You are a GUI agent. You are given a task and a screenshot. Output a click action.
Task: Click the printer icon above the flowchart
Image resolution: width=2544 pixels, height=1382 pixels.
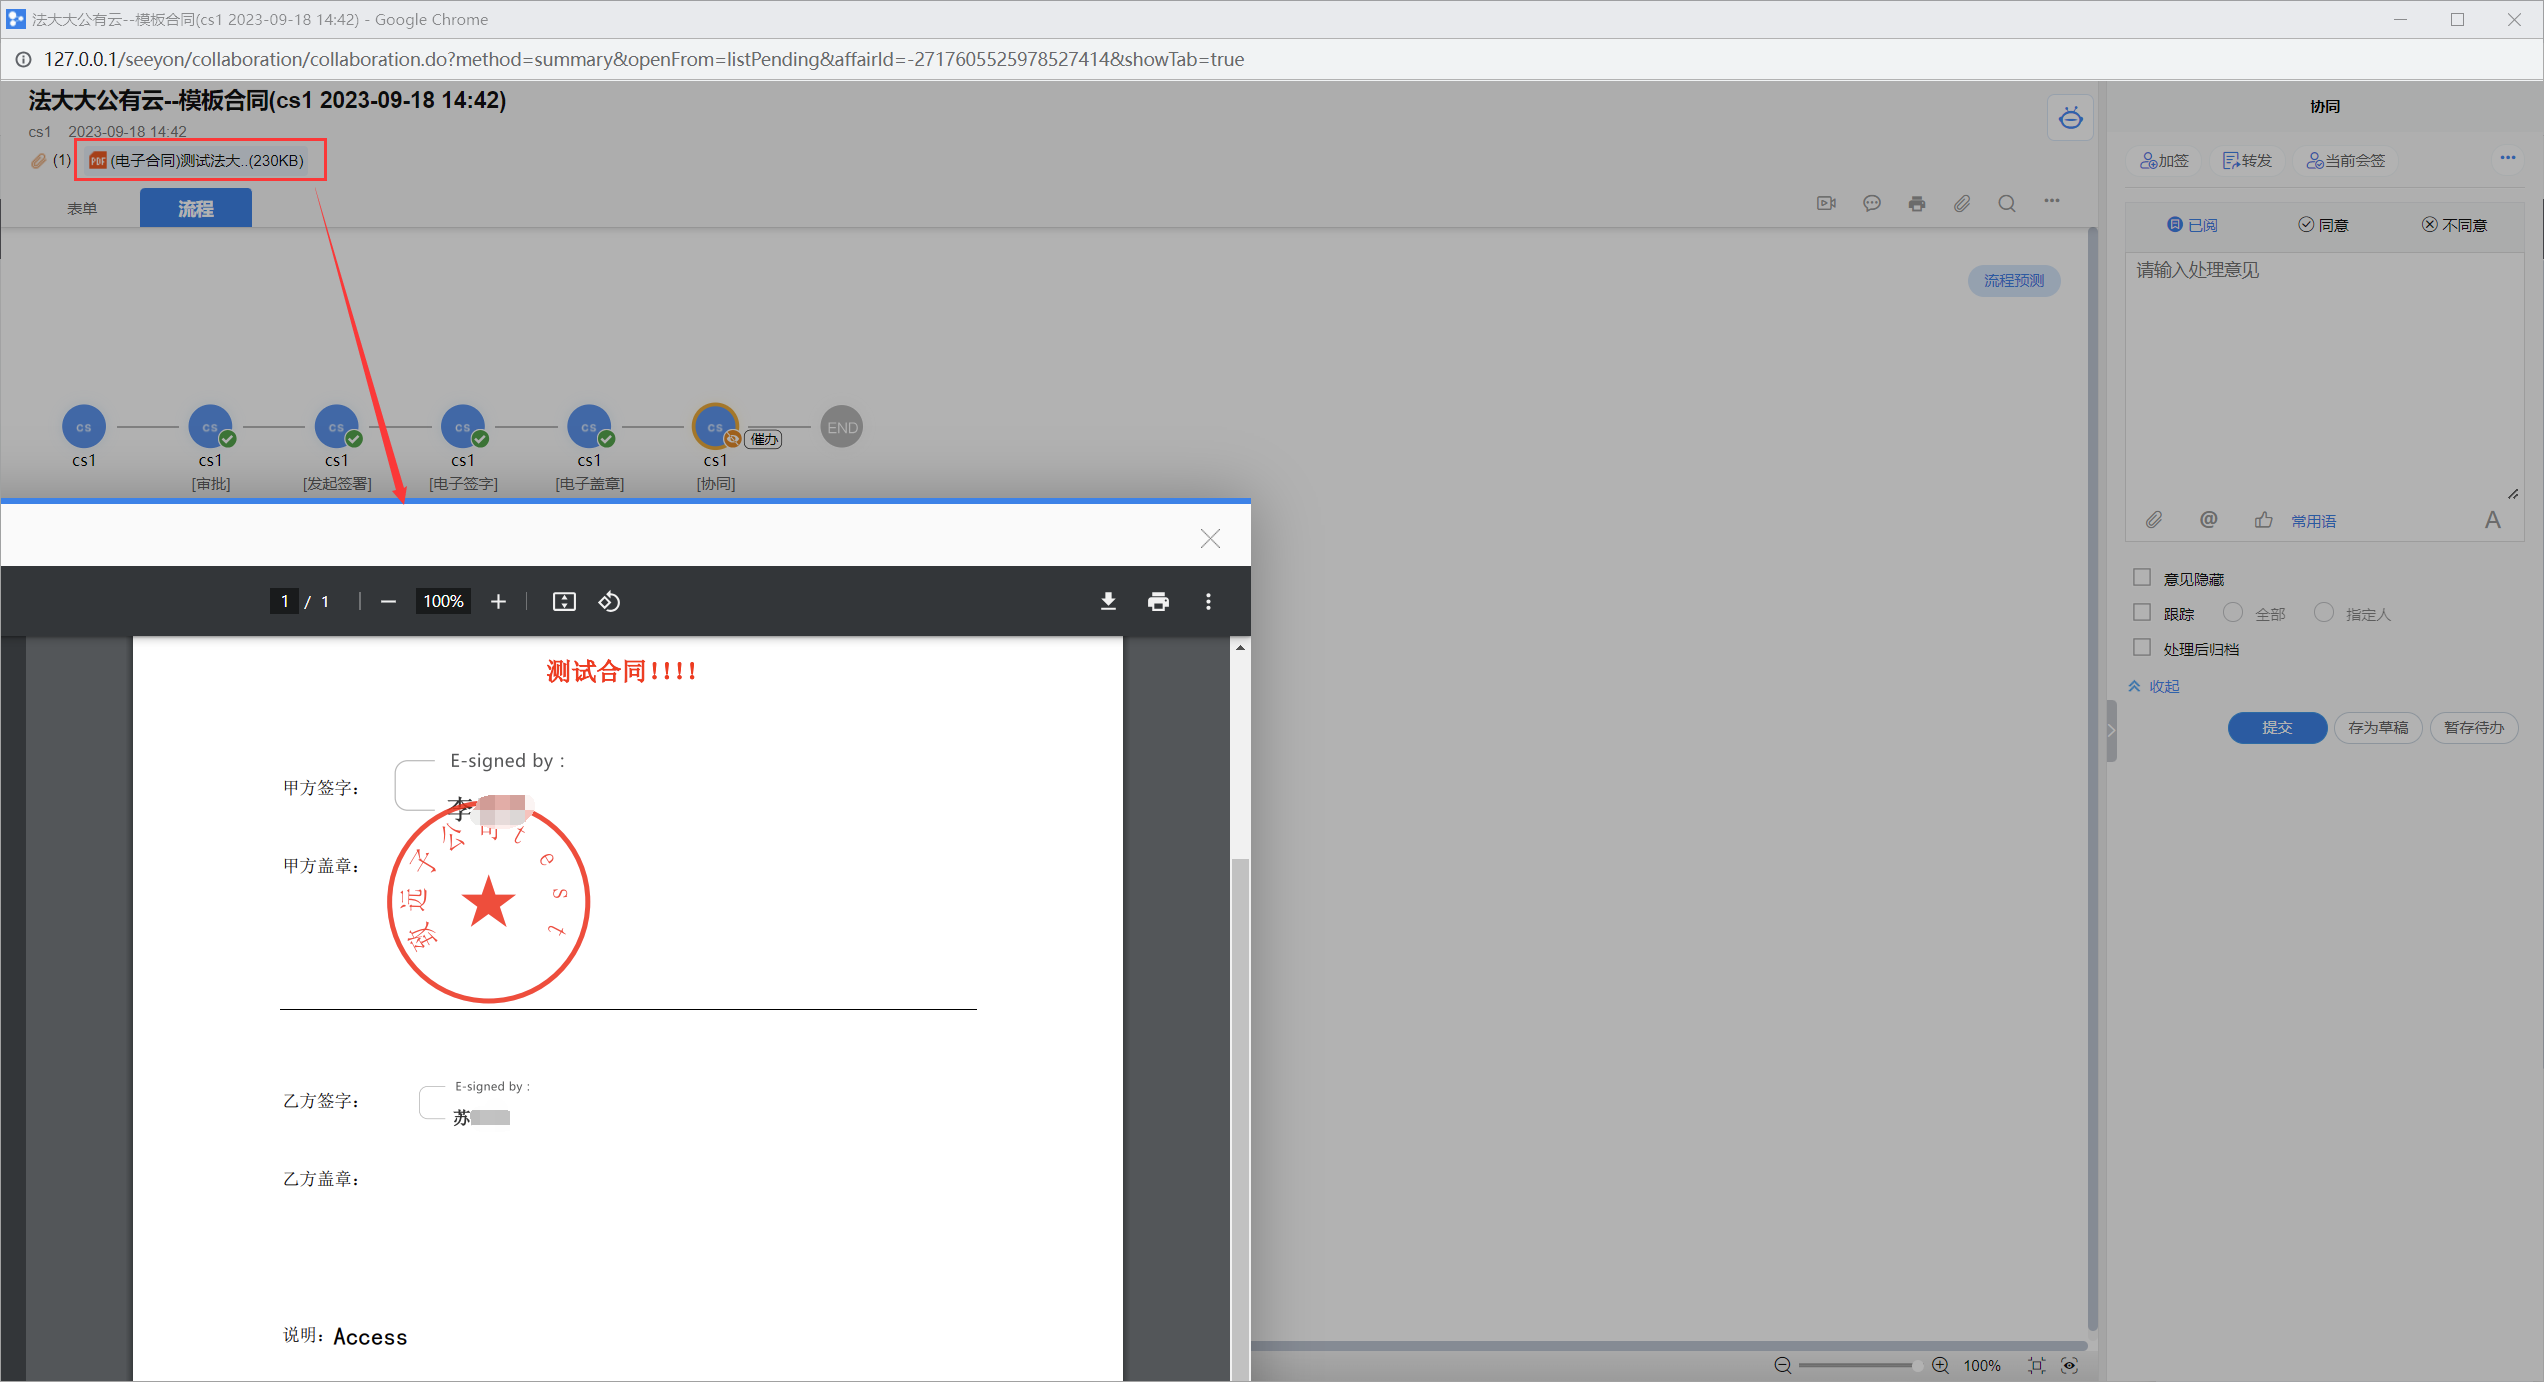click(1916, 203)
